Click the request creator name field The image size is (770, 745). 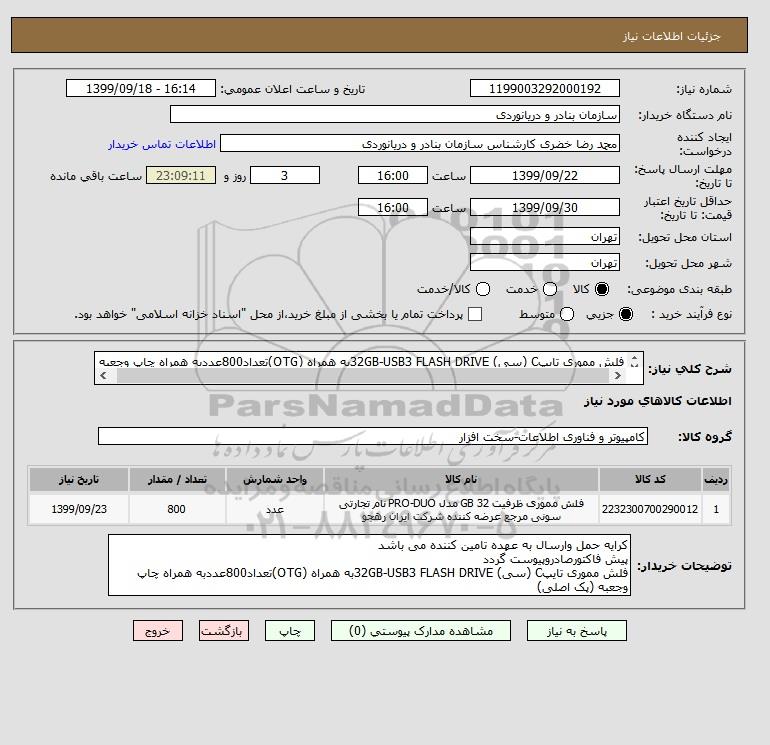point(420,143)
